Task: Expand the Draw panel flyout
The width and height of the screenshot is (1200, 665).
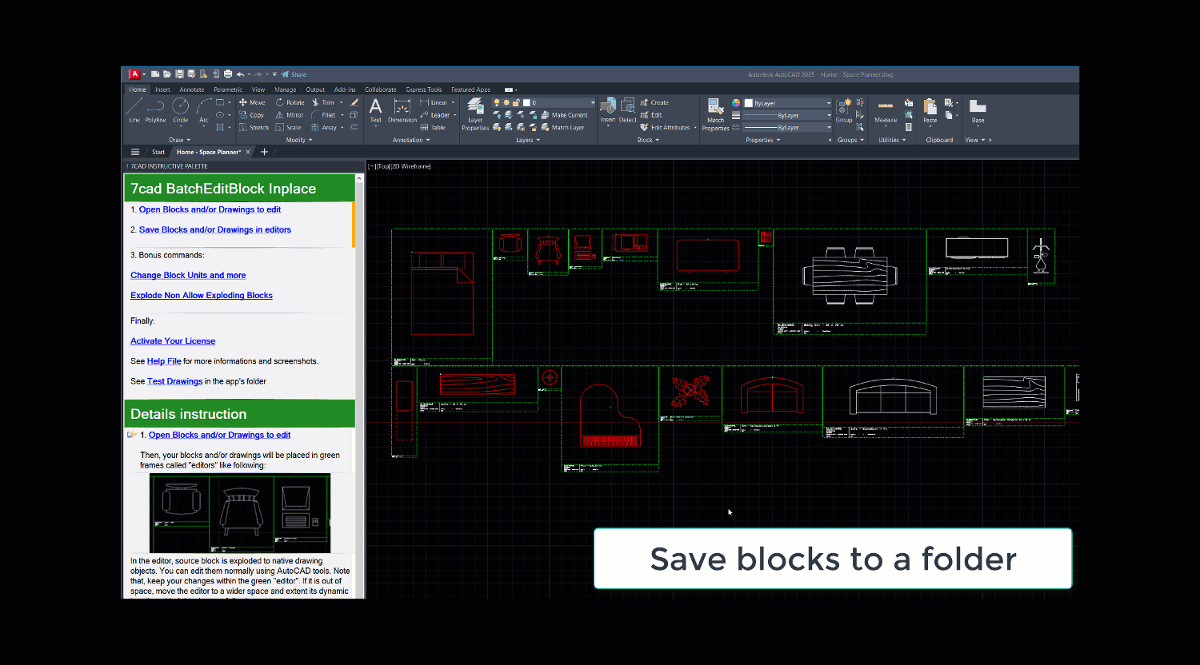Action: (x=179, y=140)
